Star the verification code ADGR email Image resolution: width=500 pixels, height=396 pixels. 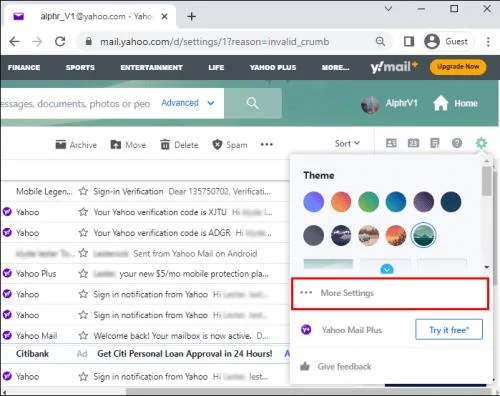[x=83, y=233]
